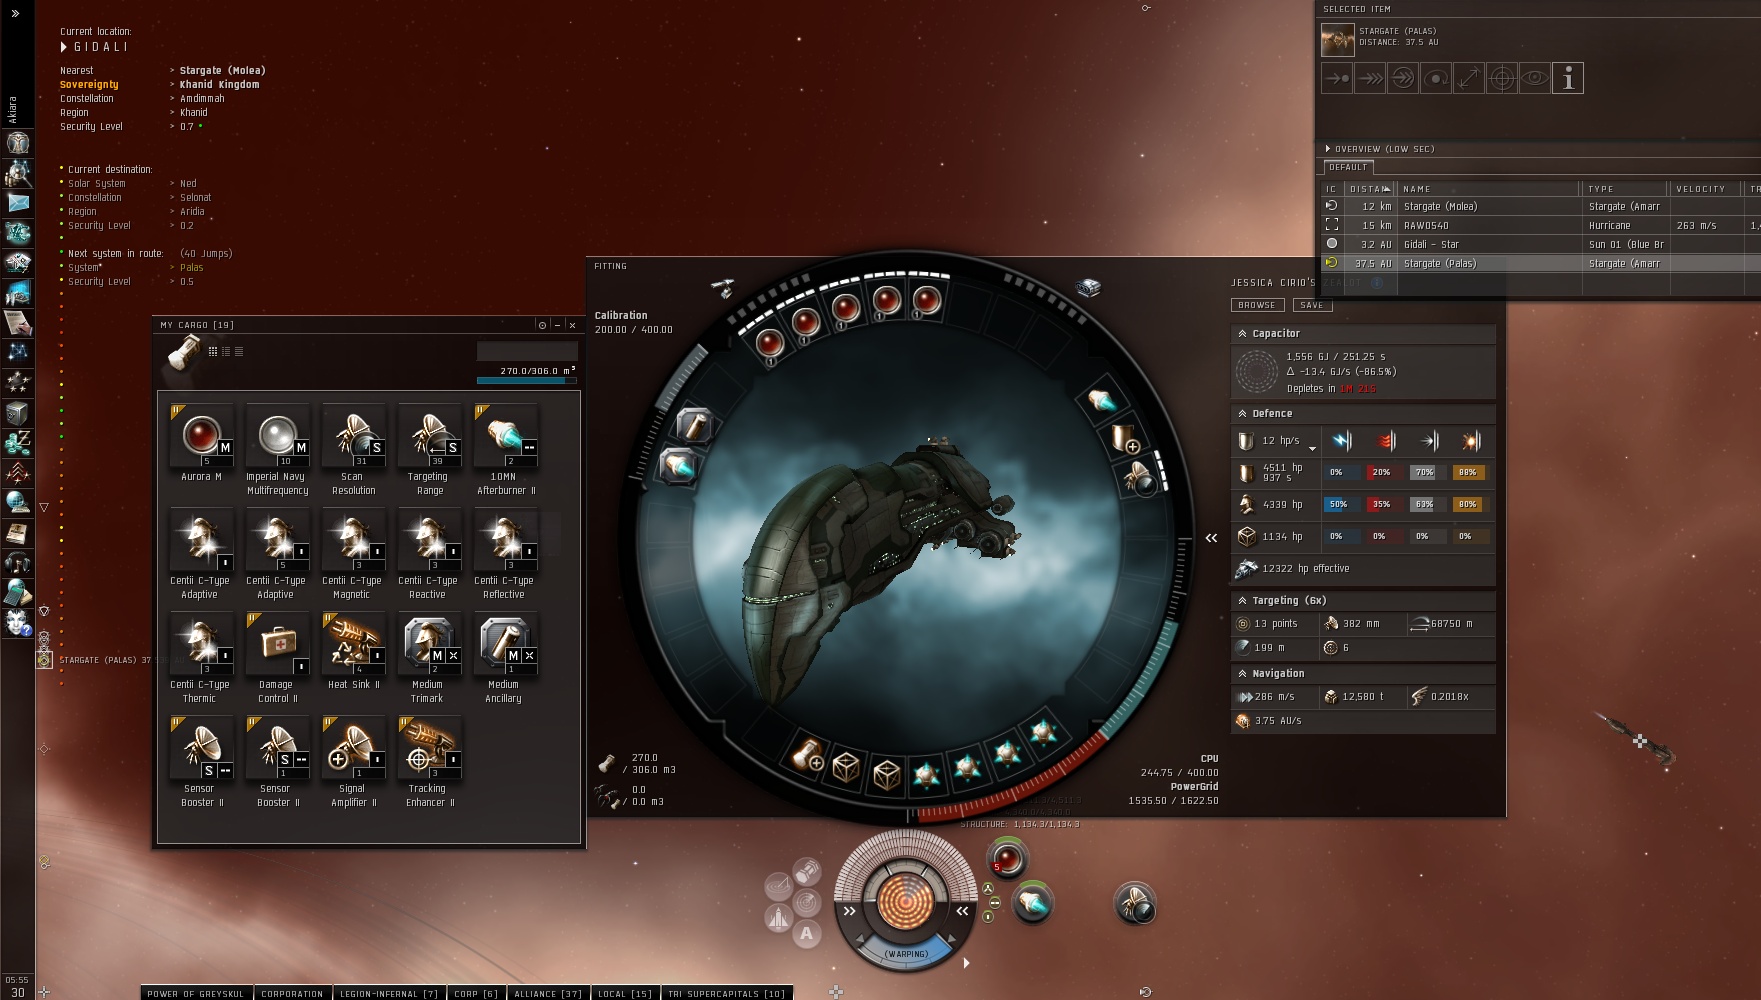1761x1000 pixels.
Task: Toggle the small square HUD button
Action: point(988,917)
